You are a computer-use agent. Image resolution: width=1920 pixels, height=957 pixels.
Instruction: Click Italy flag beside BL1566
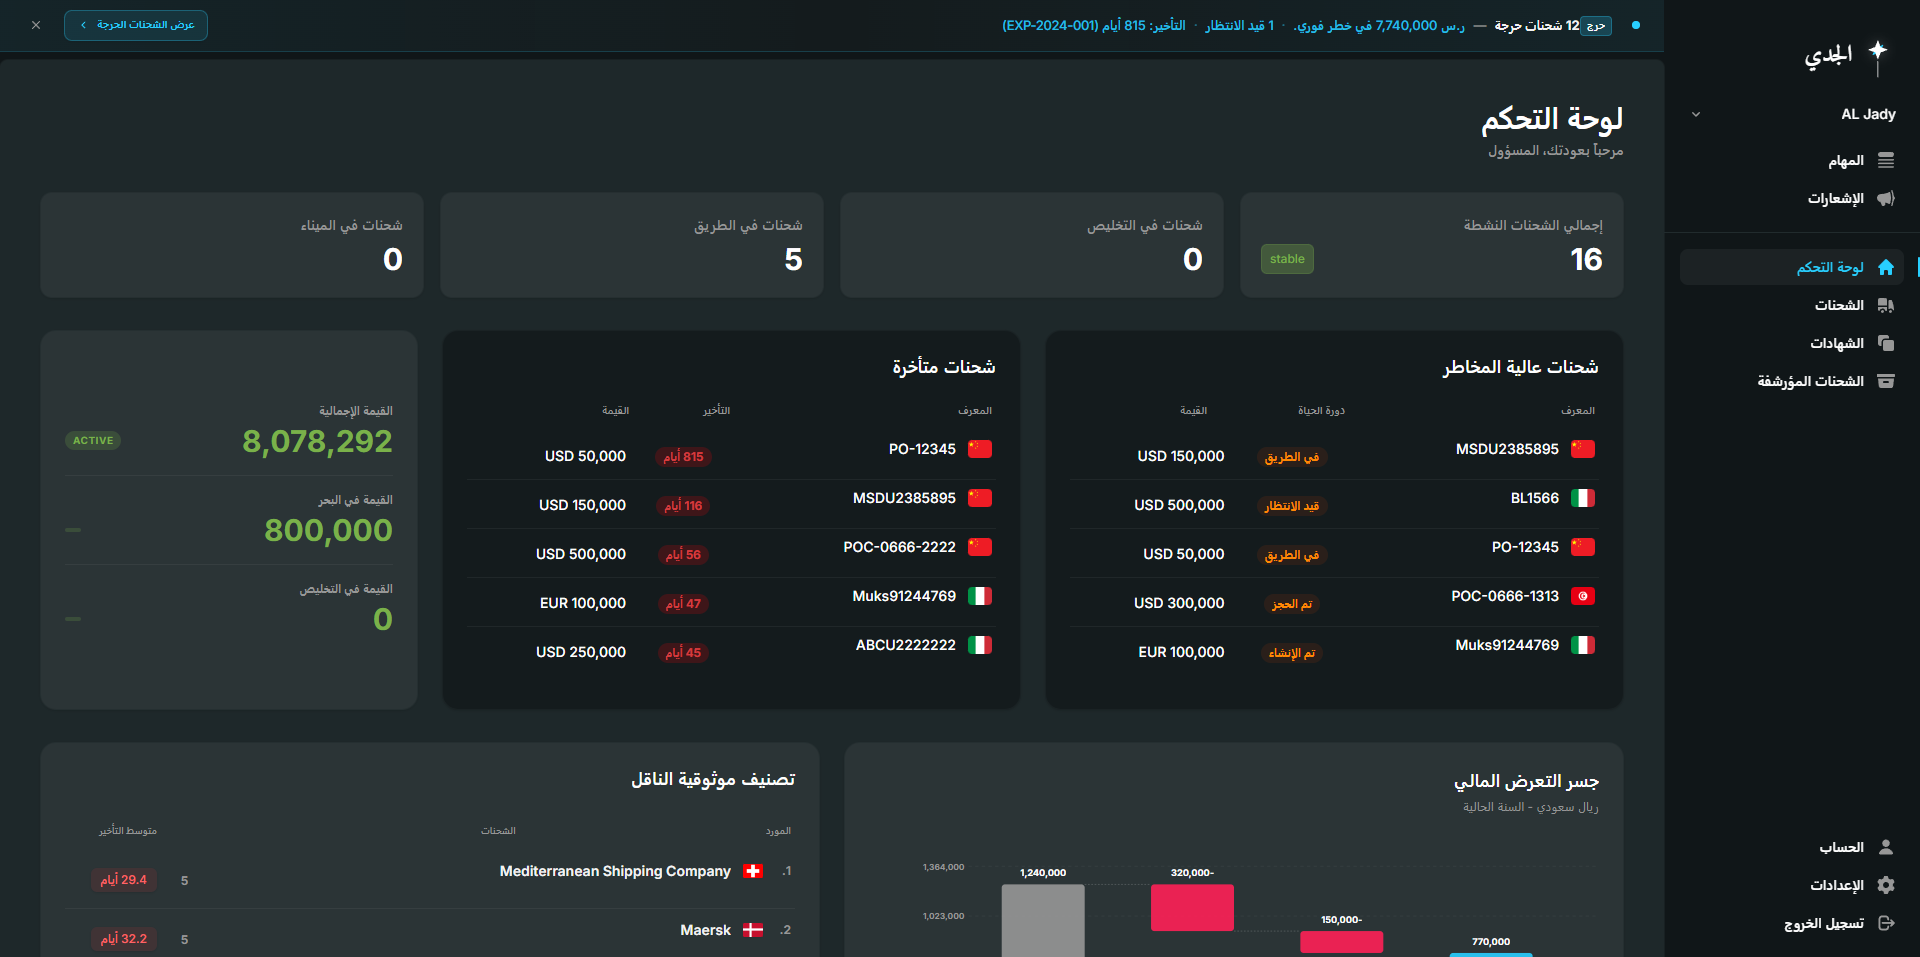(1583, 498)
